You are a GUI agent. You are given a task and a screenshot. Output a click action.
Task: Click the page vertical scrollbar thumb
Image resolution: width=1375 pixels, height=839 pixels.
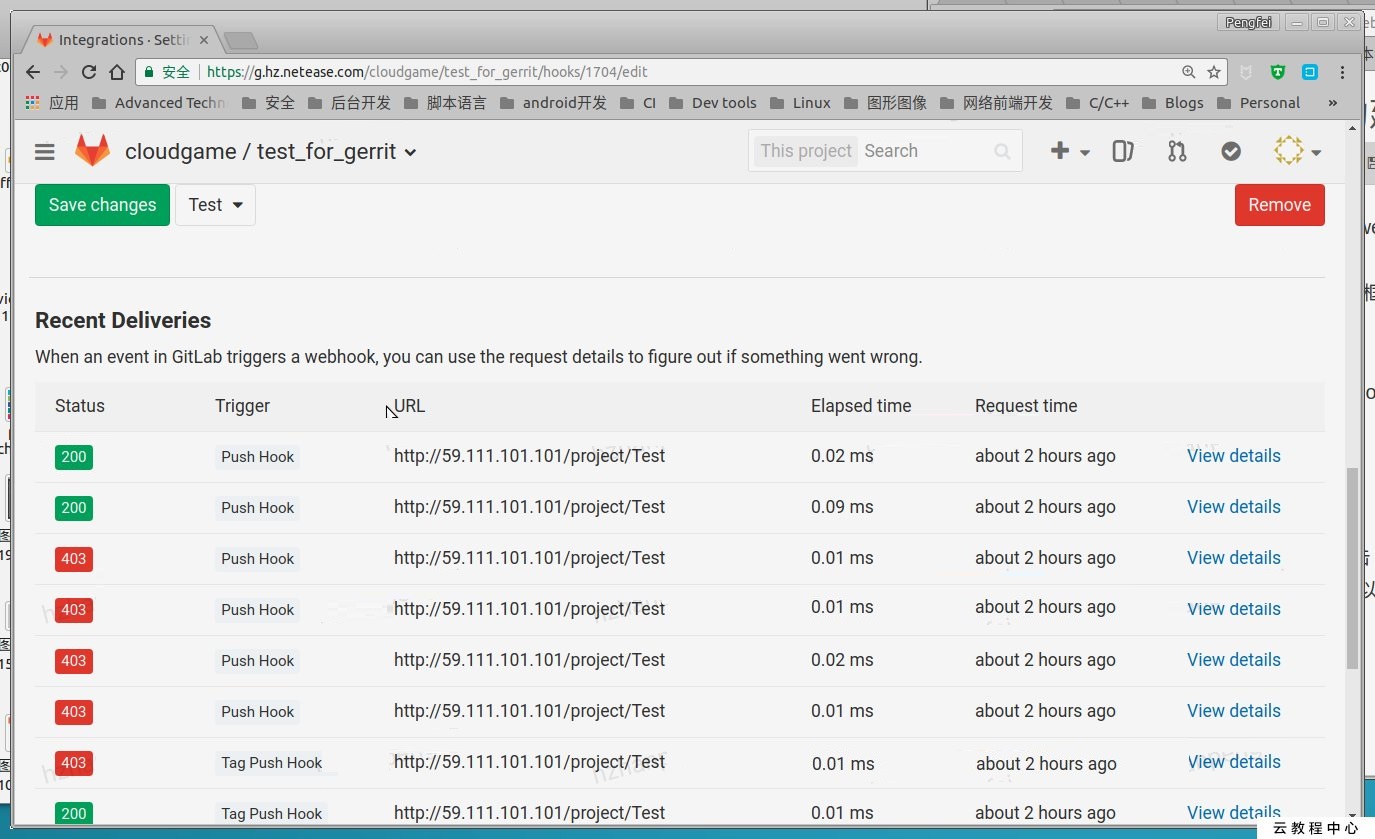[1352, 567]
